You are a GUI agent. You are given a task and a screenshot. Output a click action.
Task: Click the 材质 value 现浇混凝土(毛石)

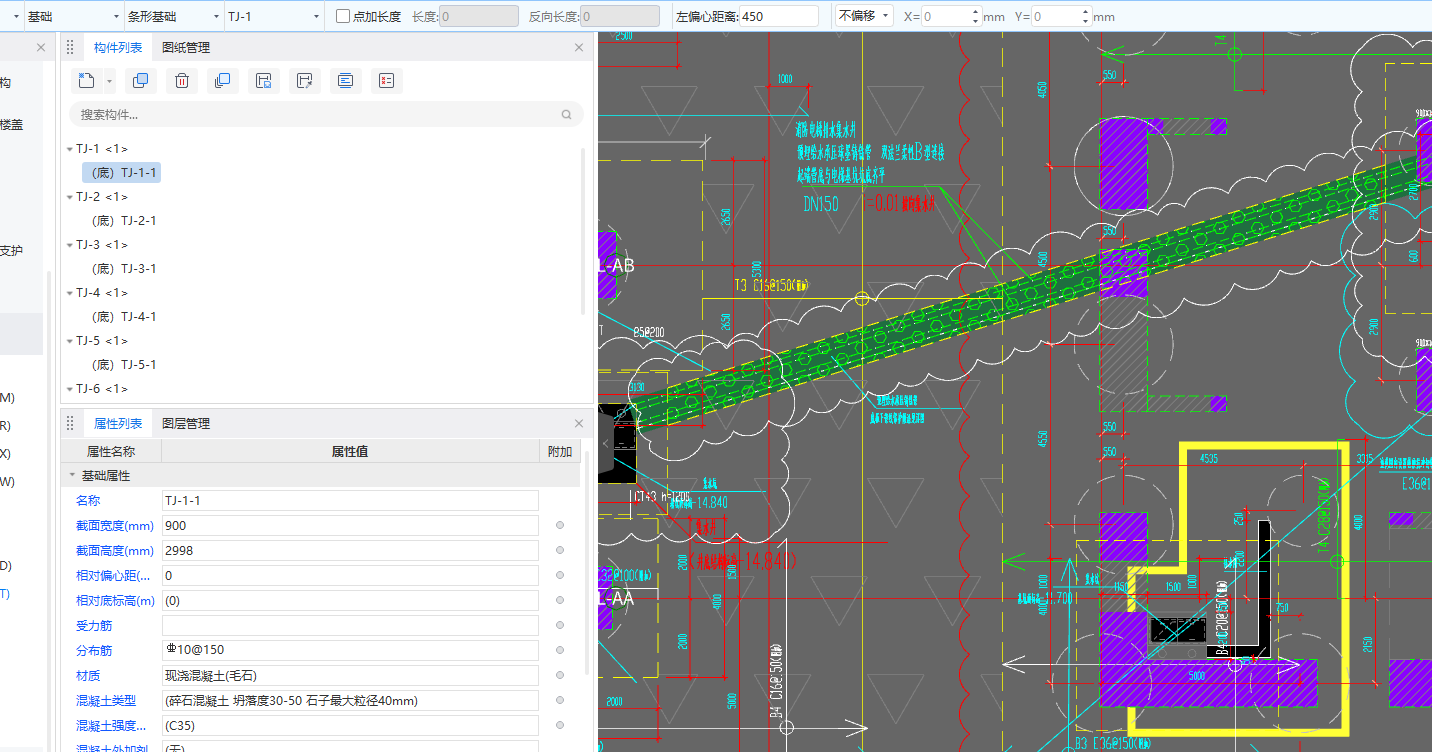350,675
